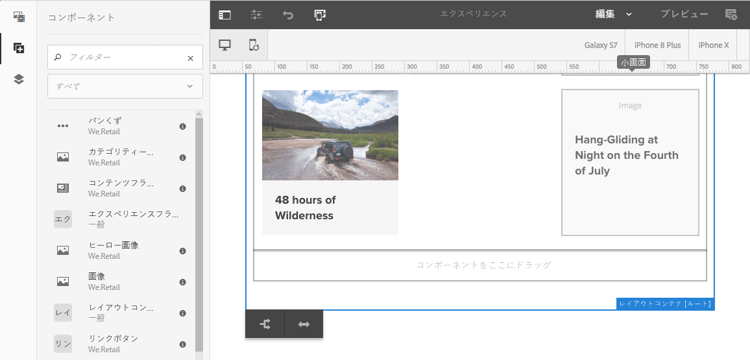The image size is (750, 360).
Task: Click the レイアウトコンテナ [ルート] label
Action: (665, 304)
